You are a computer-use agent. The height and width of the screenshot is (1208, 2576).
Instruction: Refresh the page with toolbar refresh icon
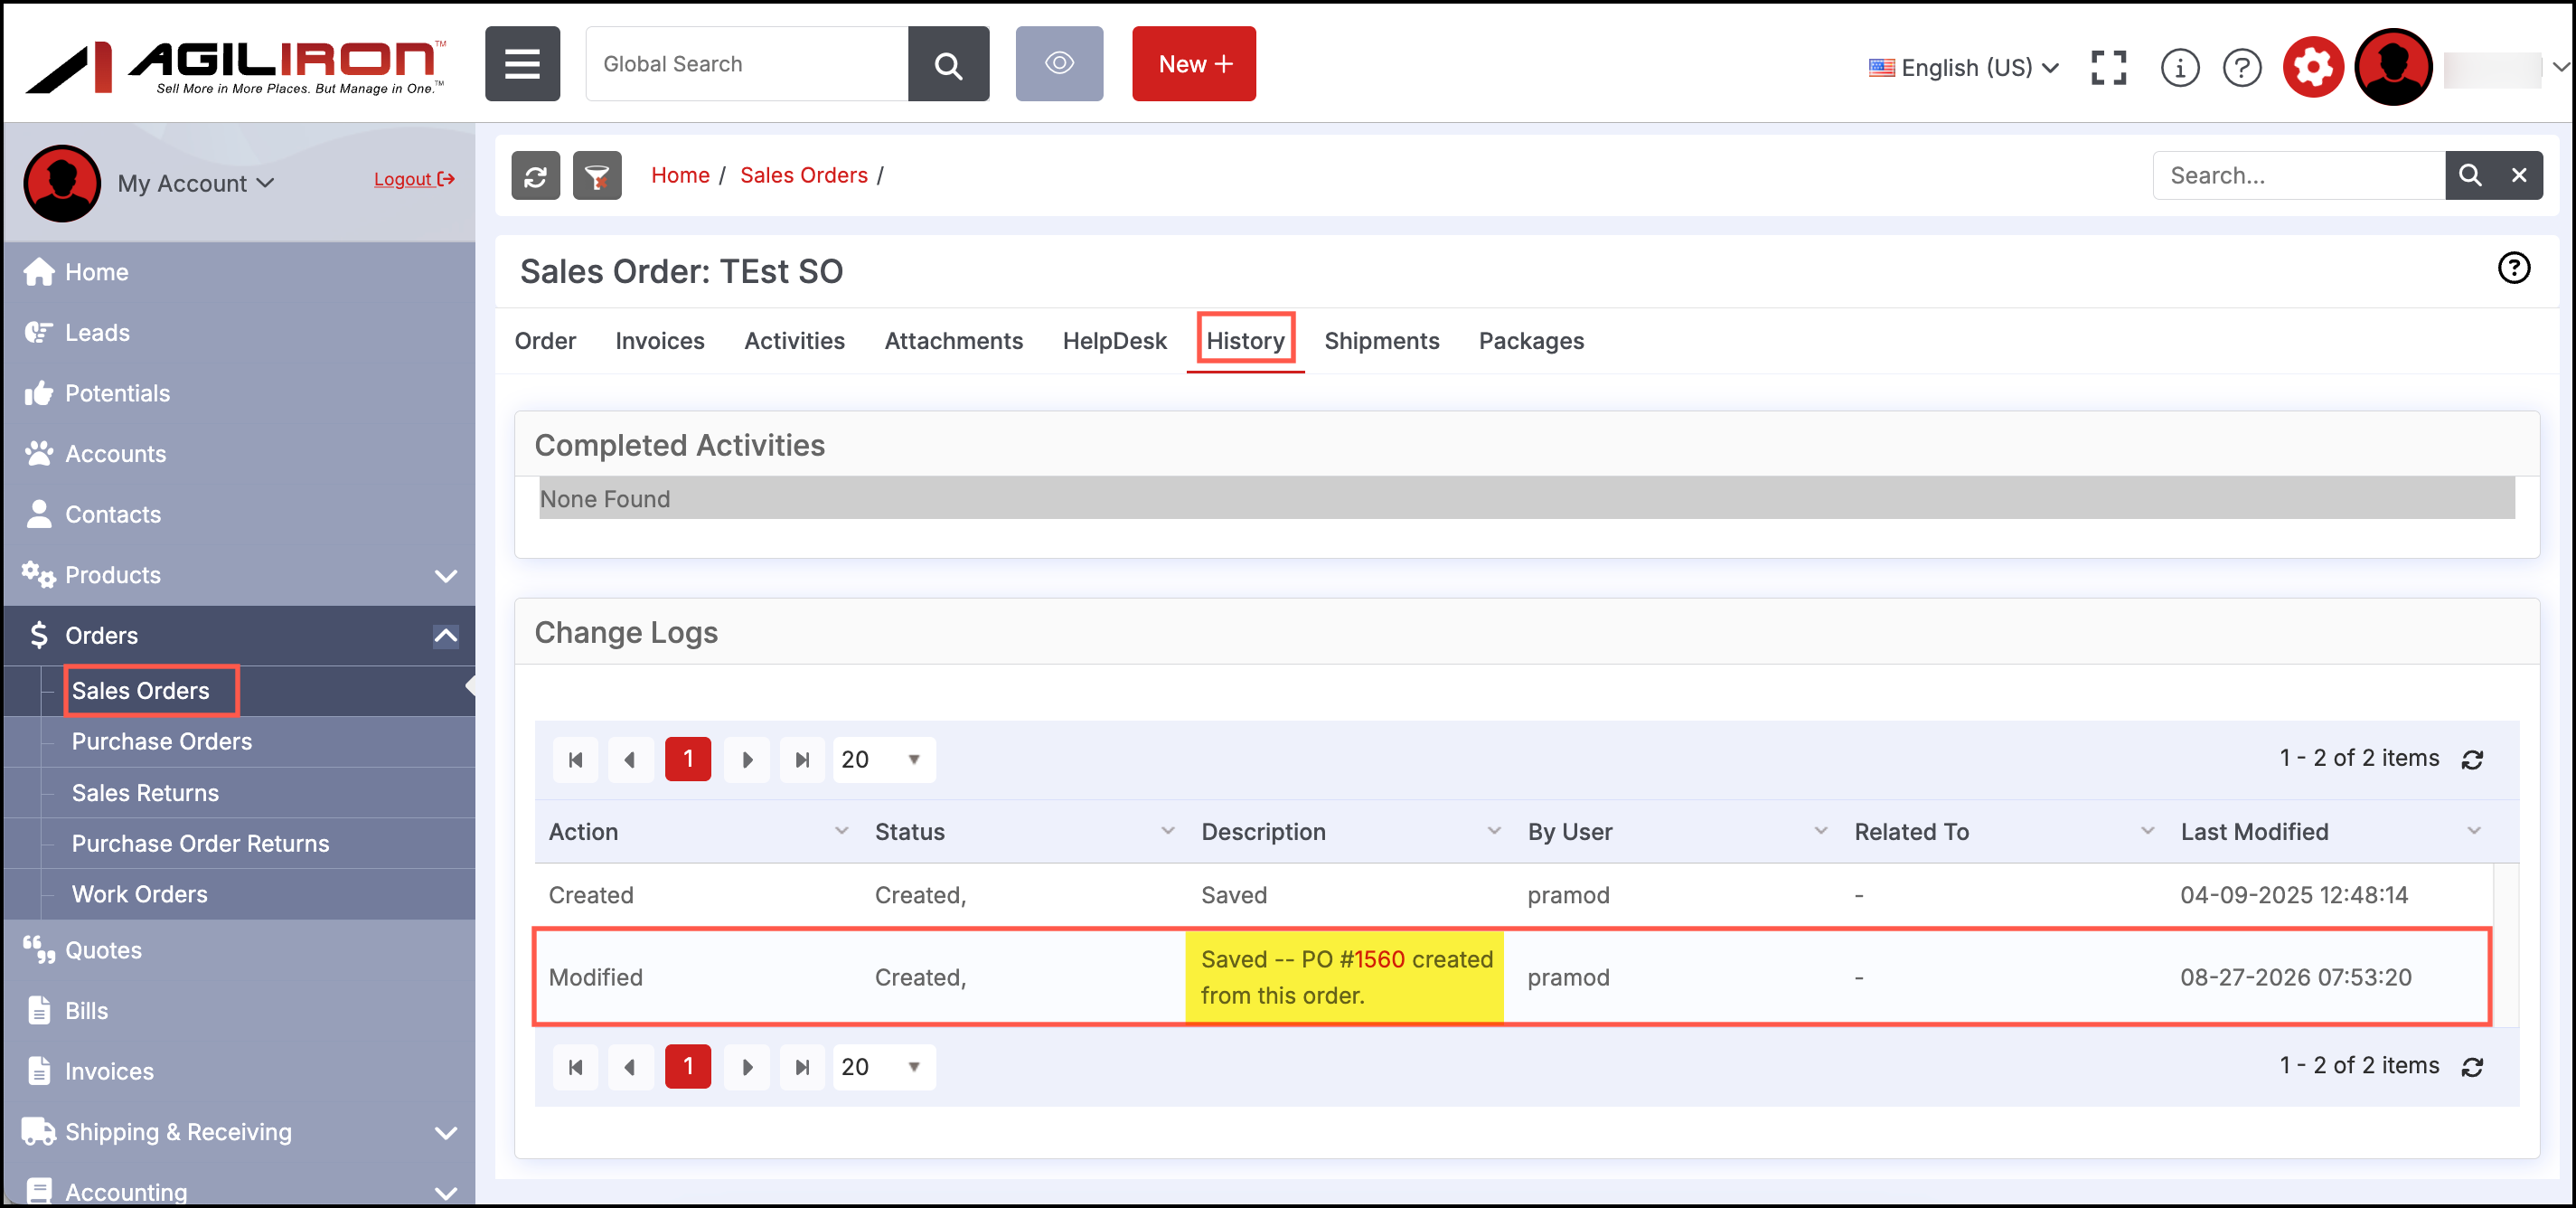coord(535,176)
